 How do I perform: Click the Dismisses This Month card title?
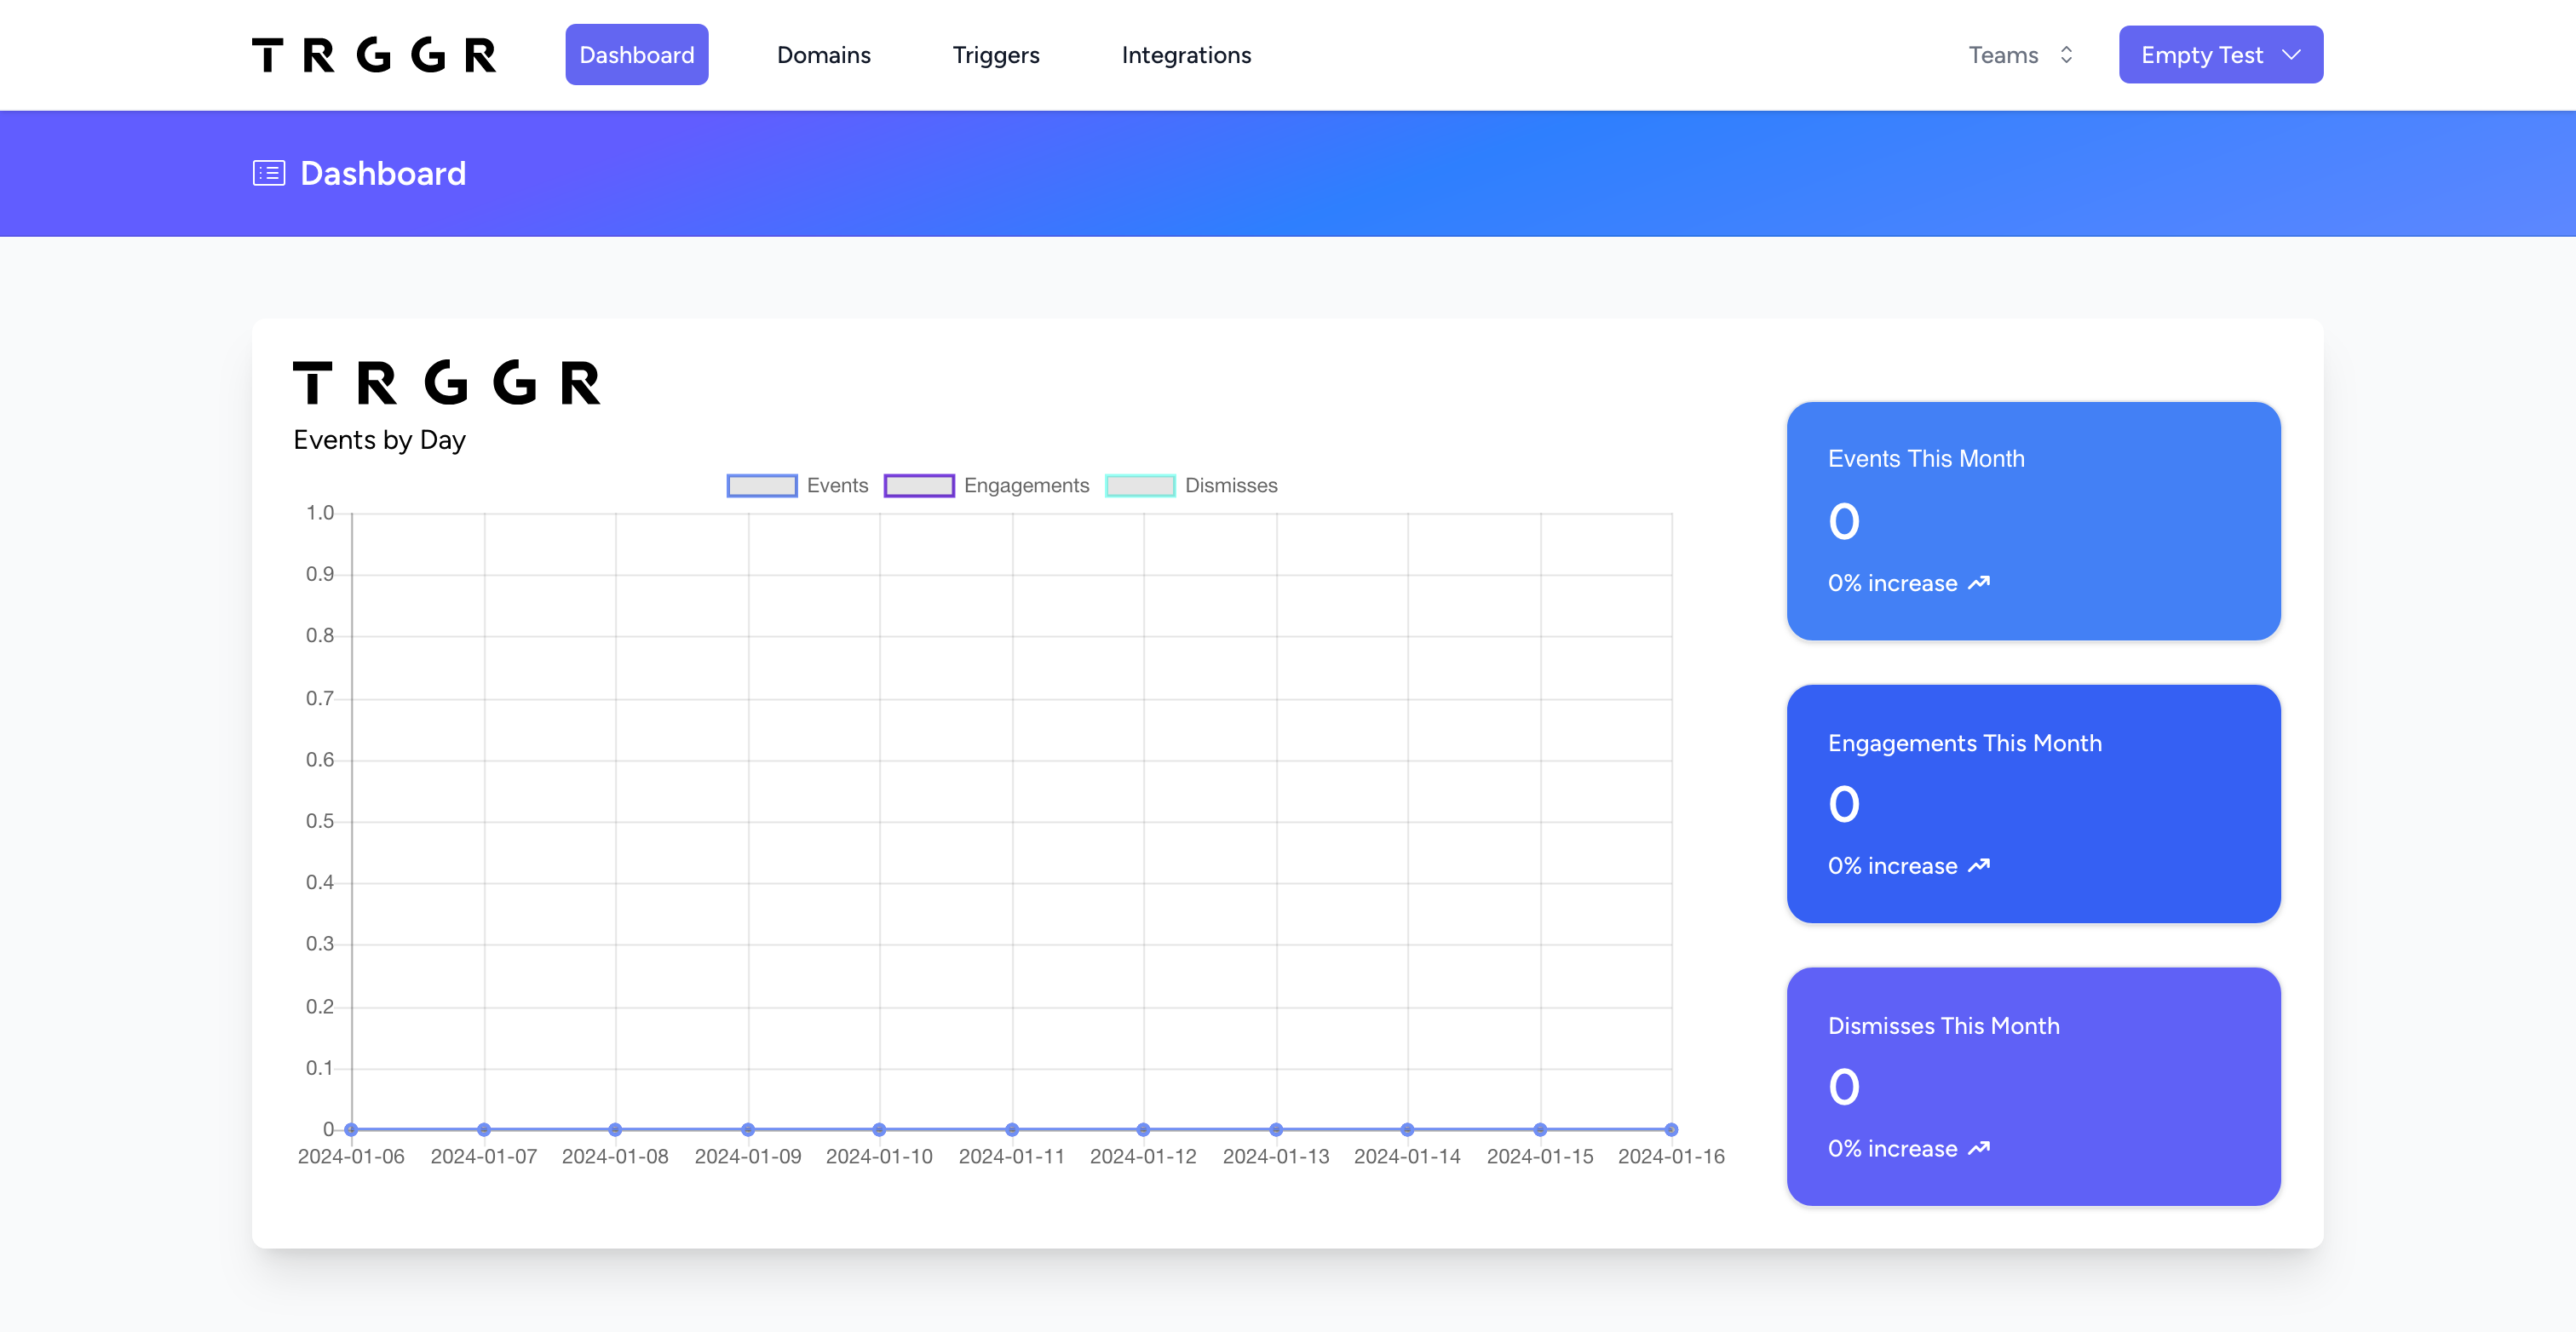1943,1026
